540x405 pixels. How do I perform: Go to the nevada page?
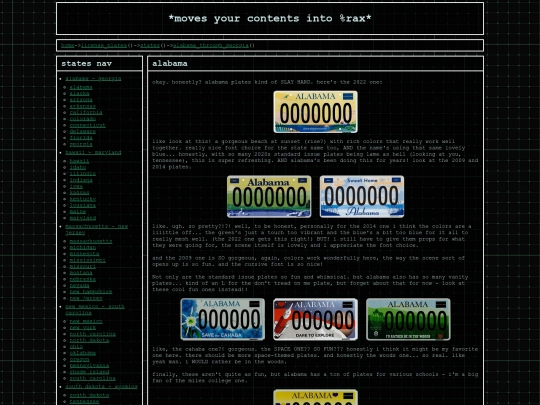click(79, 285)
